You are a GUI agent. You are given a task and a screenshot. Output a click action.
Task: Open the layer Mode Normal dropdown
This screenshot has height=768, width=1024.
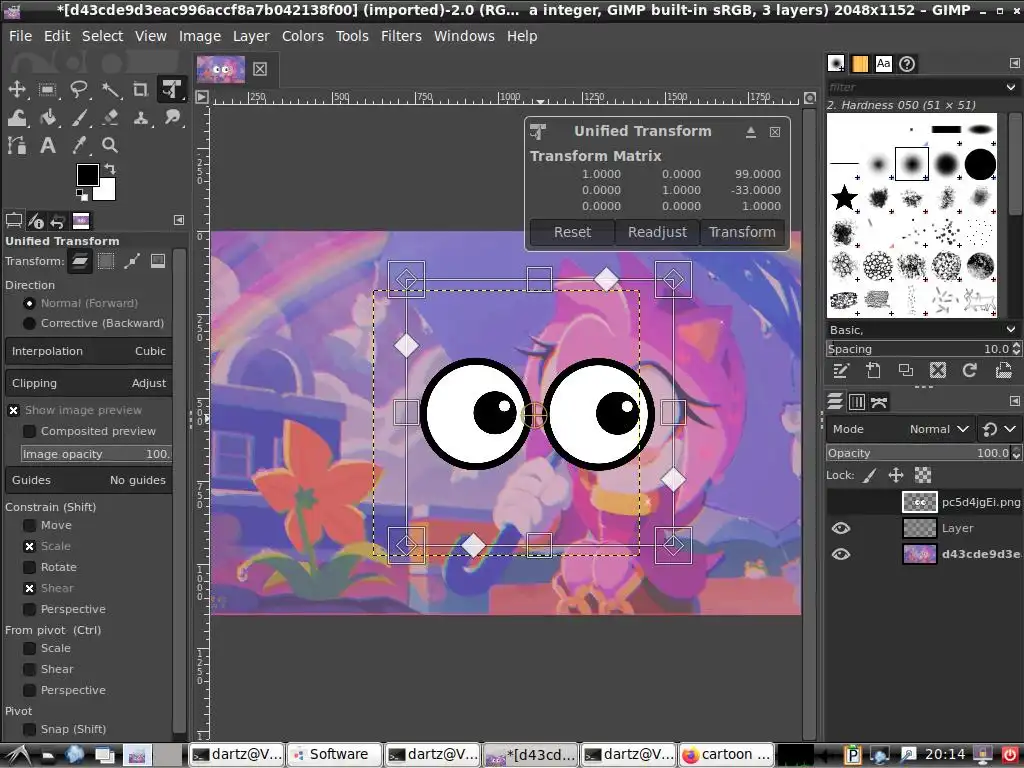click(x=901, y=429)
